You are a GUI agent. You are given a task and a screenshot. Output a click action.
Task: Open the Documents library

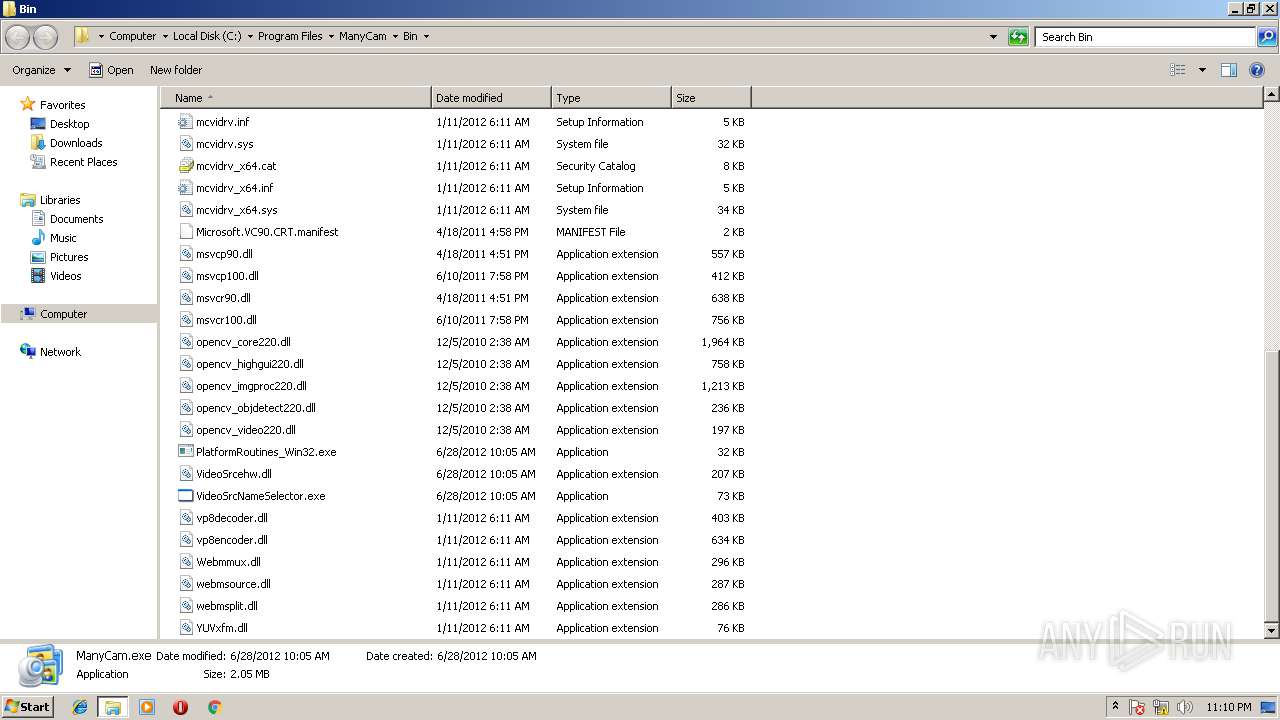pyautogui.click(x=76, y=219)
